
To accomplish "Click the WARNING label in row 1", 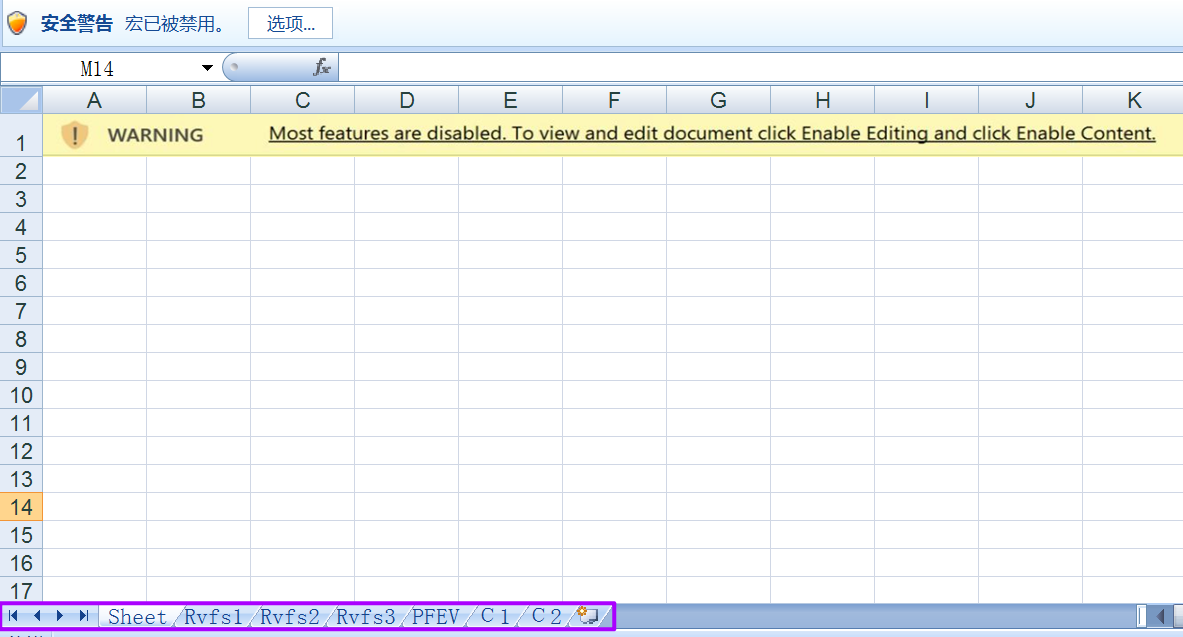I will [x=155, y=135].
